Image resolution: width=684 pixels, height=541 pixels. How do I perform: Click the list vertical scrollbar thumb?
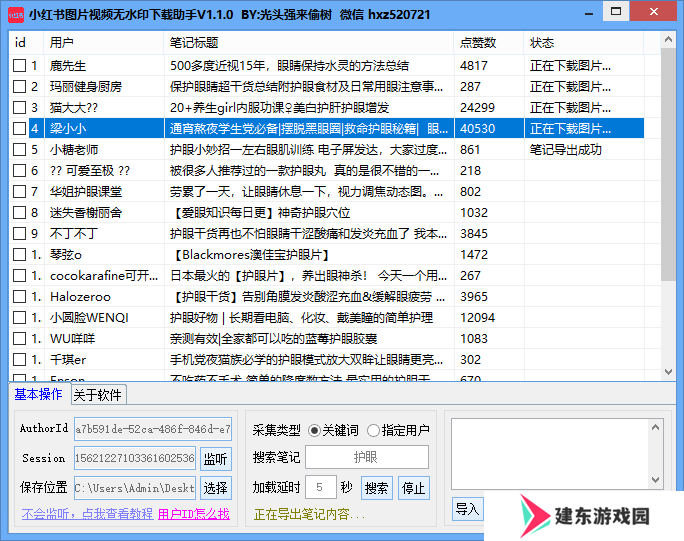(668, 164)
